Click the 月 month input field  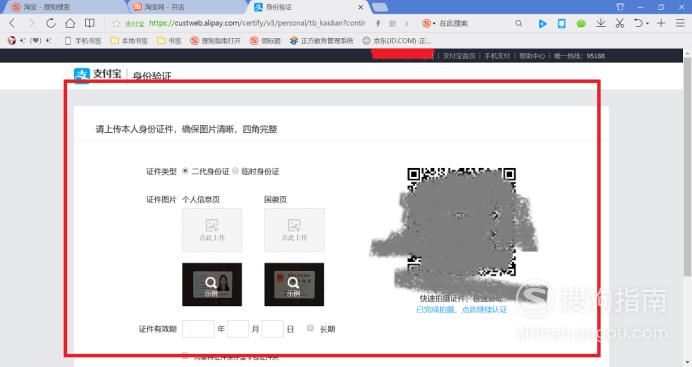[x=238, y=329]
